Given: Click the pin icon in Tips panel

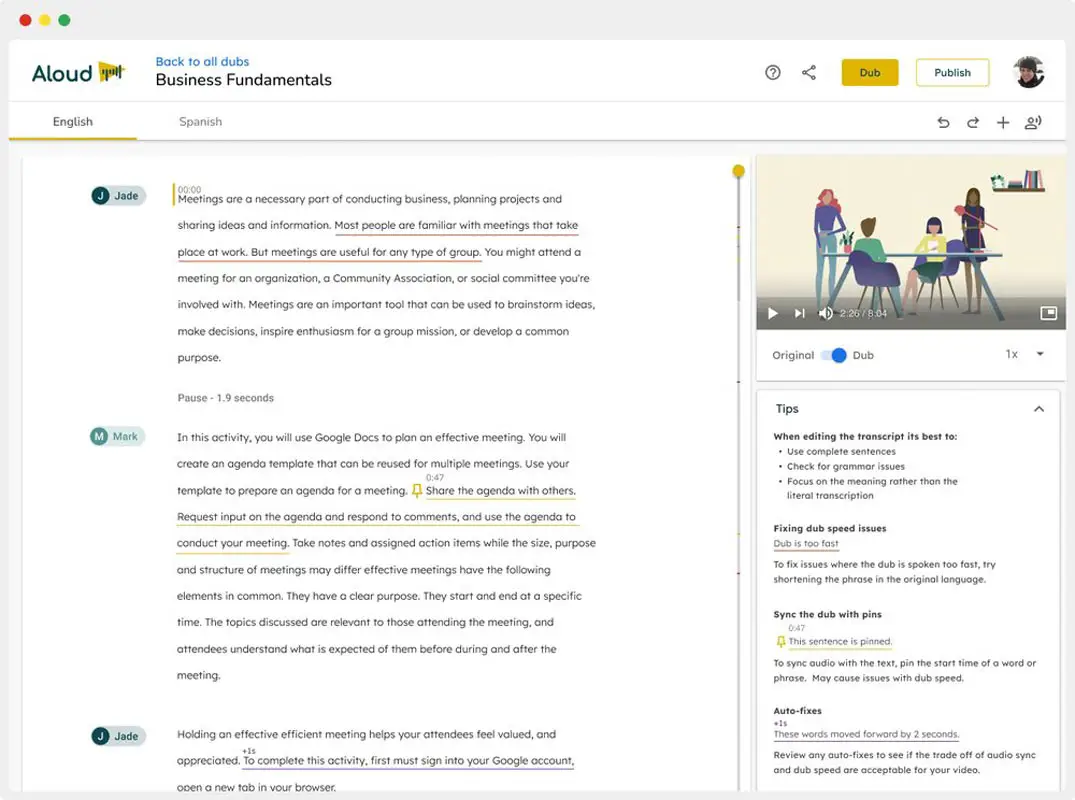Looking at the screenshot, I should pyautogui.click(x=780, y=642).
